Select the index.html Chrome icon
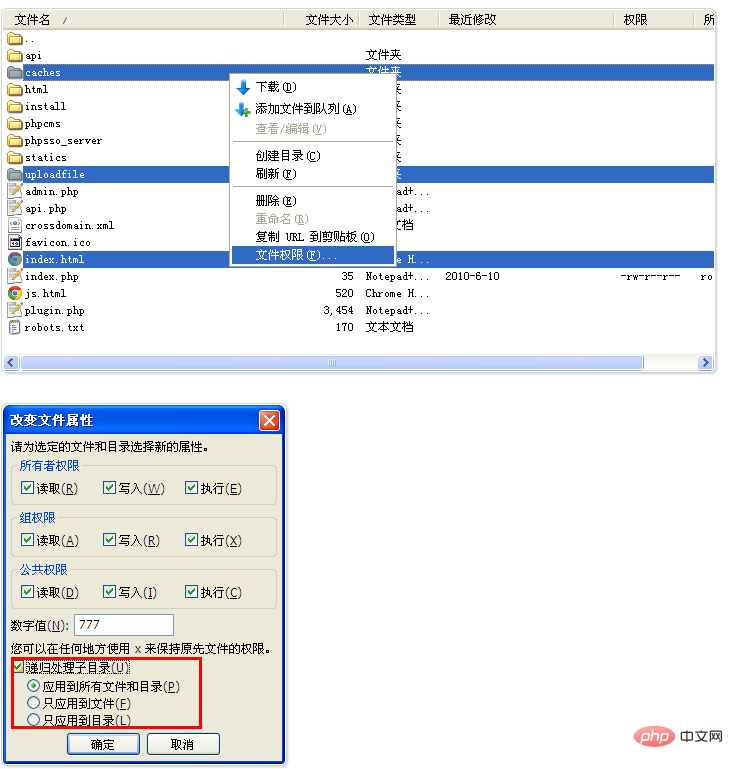 click(x=15, y=259)
